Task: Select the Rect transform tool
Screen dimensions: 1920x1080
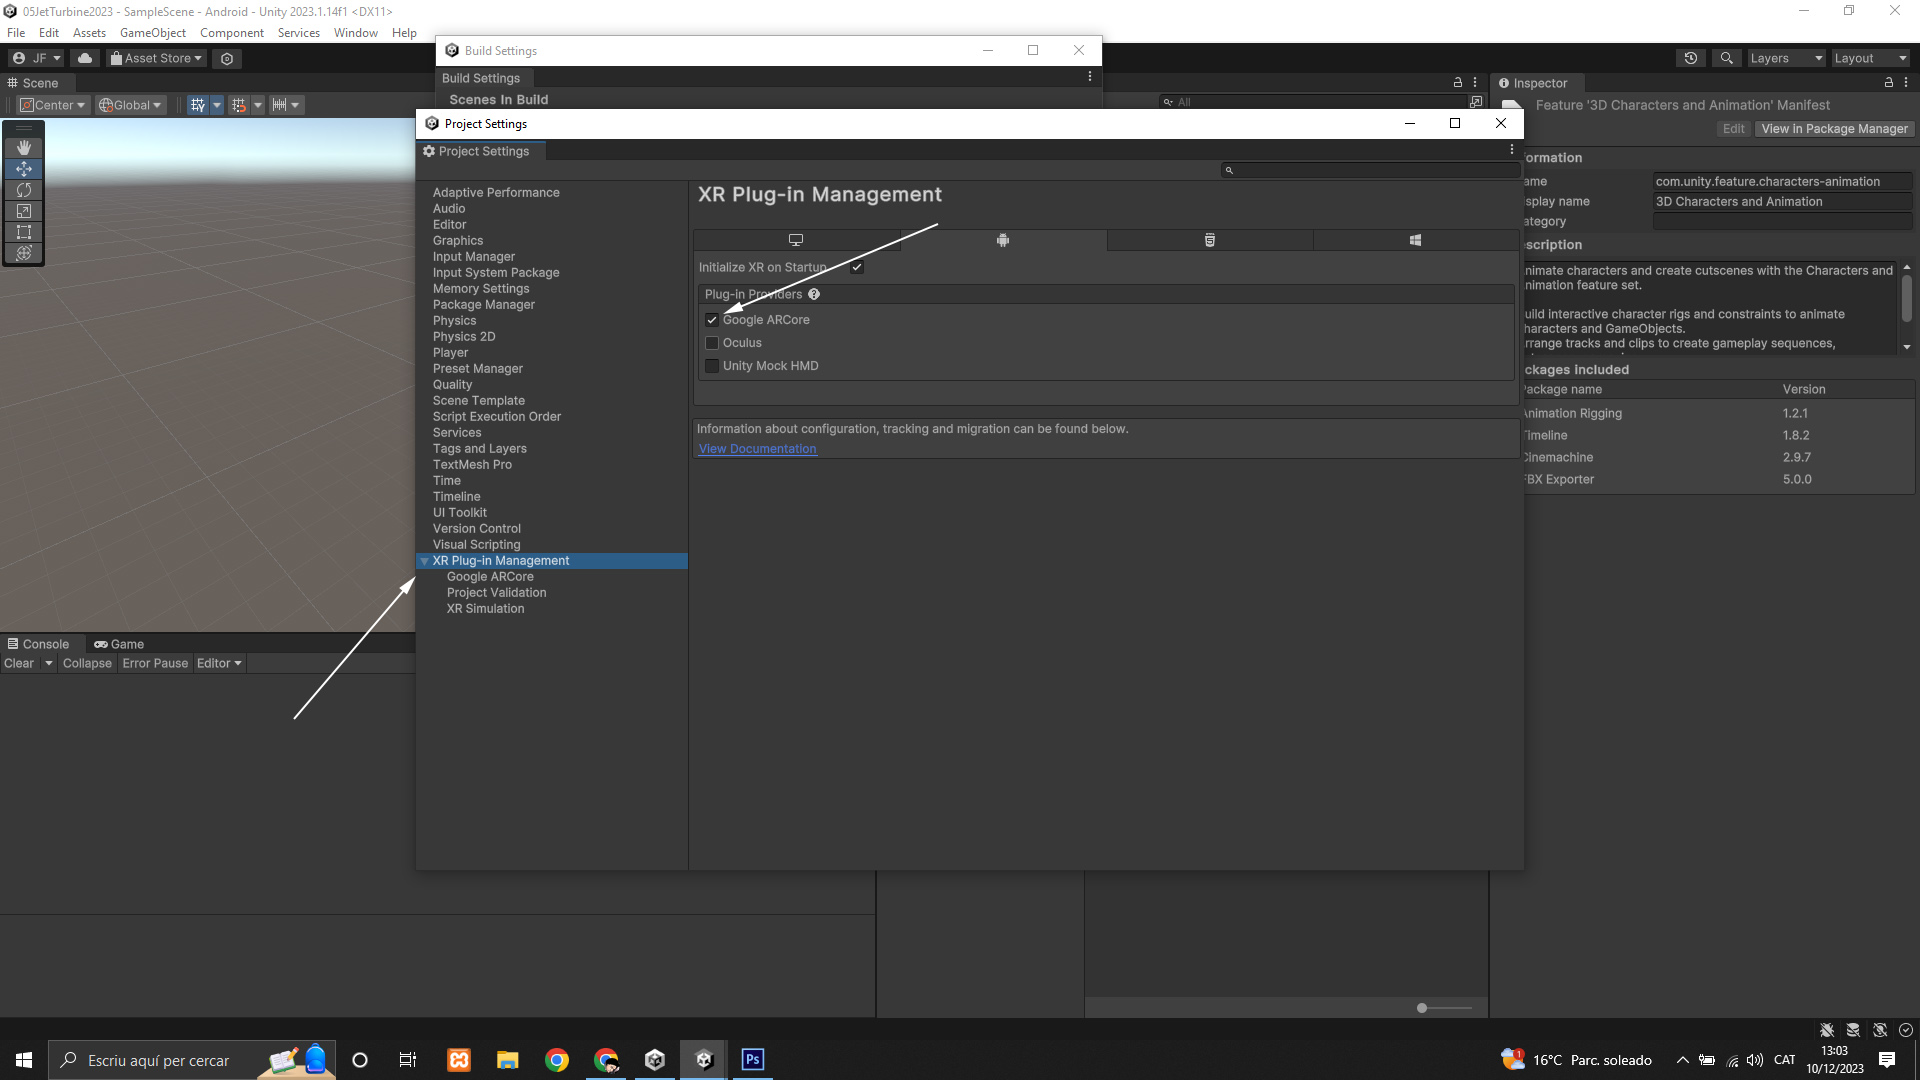Action: tap(24, 232)
